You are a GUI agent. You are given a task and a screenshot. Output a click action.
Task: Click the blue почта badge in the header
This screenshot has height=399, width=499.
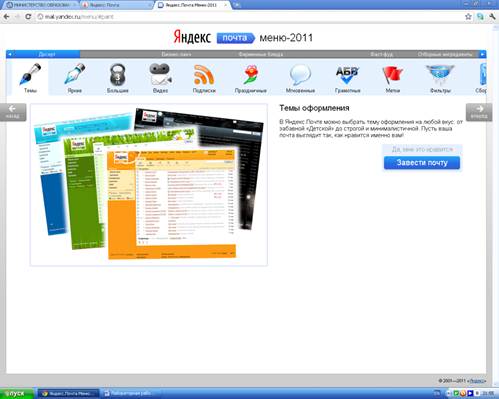click(235, 38)
